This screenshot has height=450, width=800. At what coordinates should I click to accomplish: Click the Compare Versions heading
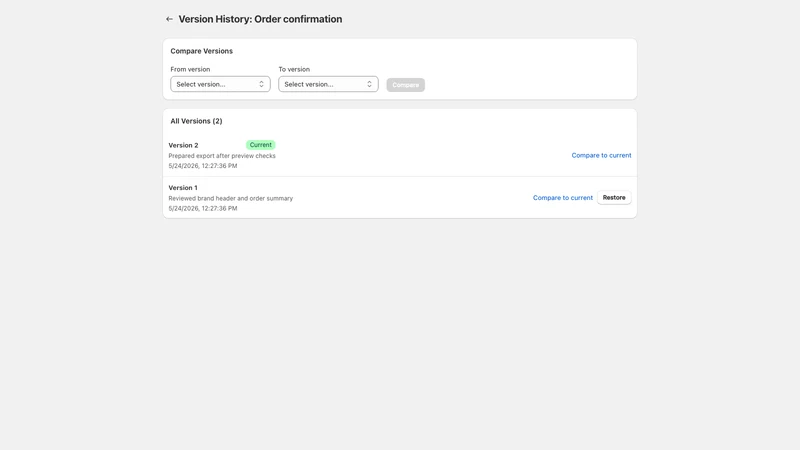point(202,51)
